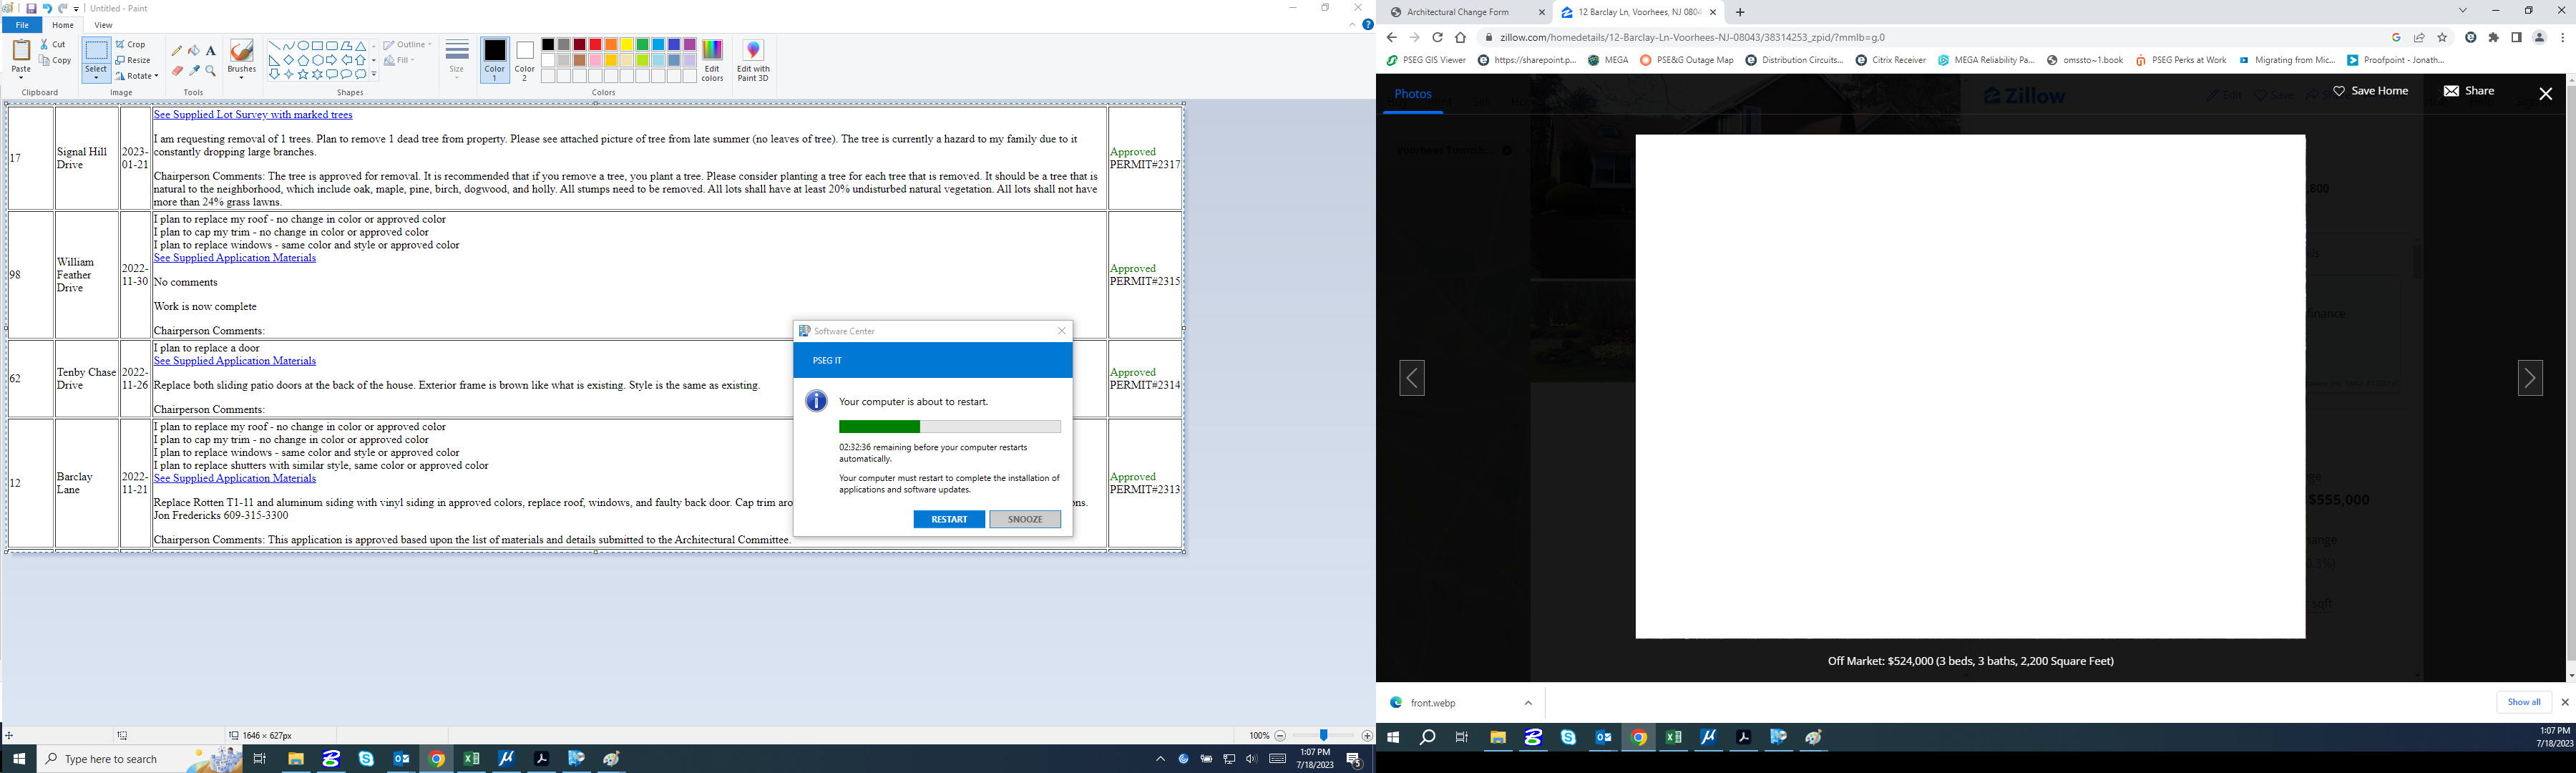Click SNOOZE in the restart dialog

(x=1024, y=519)
